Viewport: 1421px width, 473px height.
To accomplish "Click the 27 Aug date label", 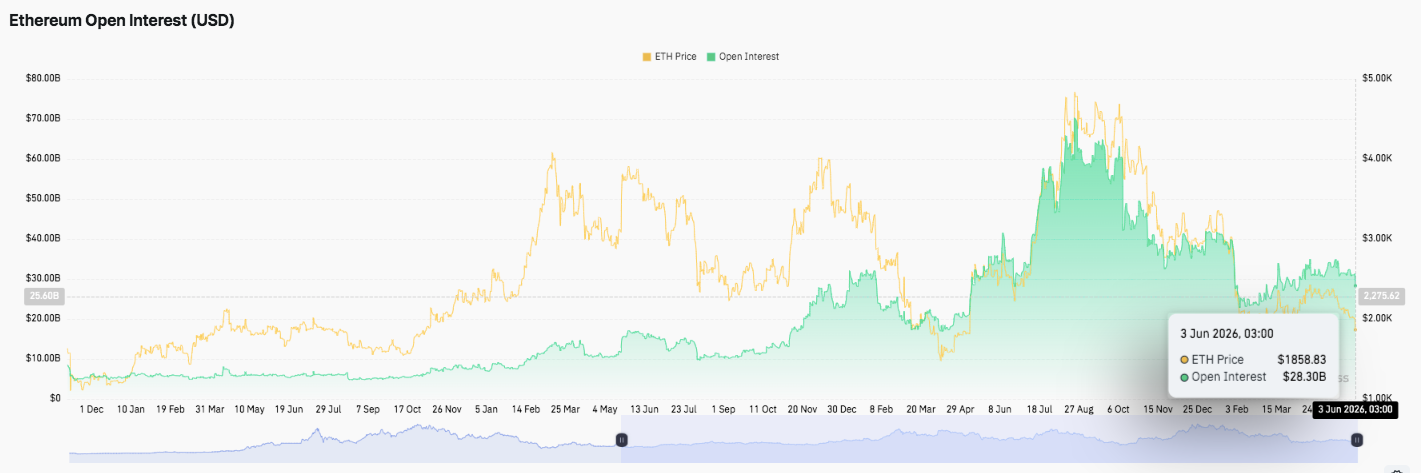I will 1078,409.
